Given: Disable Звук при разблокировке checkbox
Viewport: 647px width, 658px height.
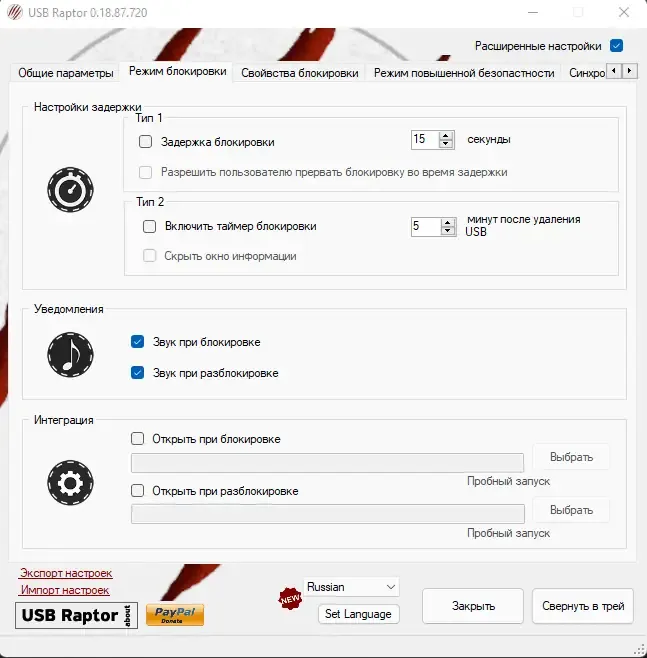Looking at the screenshot, I should [x=137, y=373].
